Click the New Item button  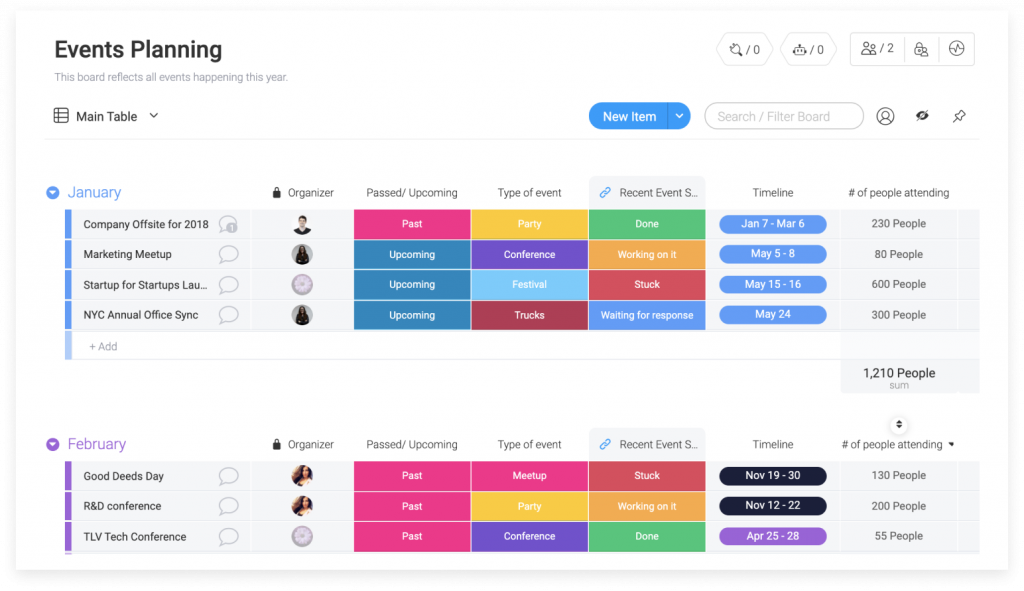pos(629,116)
